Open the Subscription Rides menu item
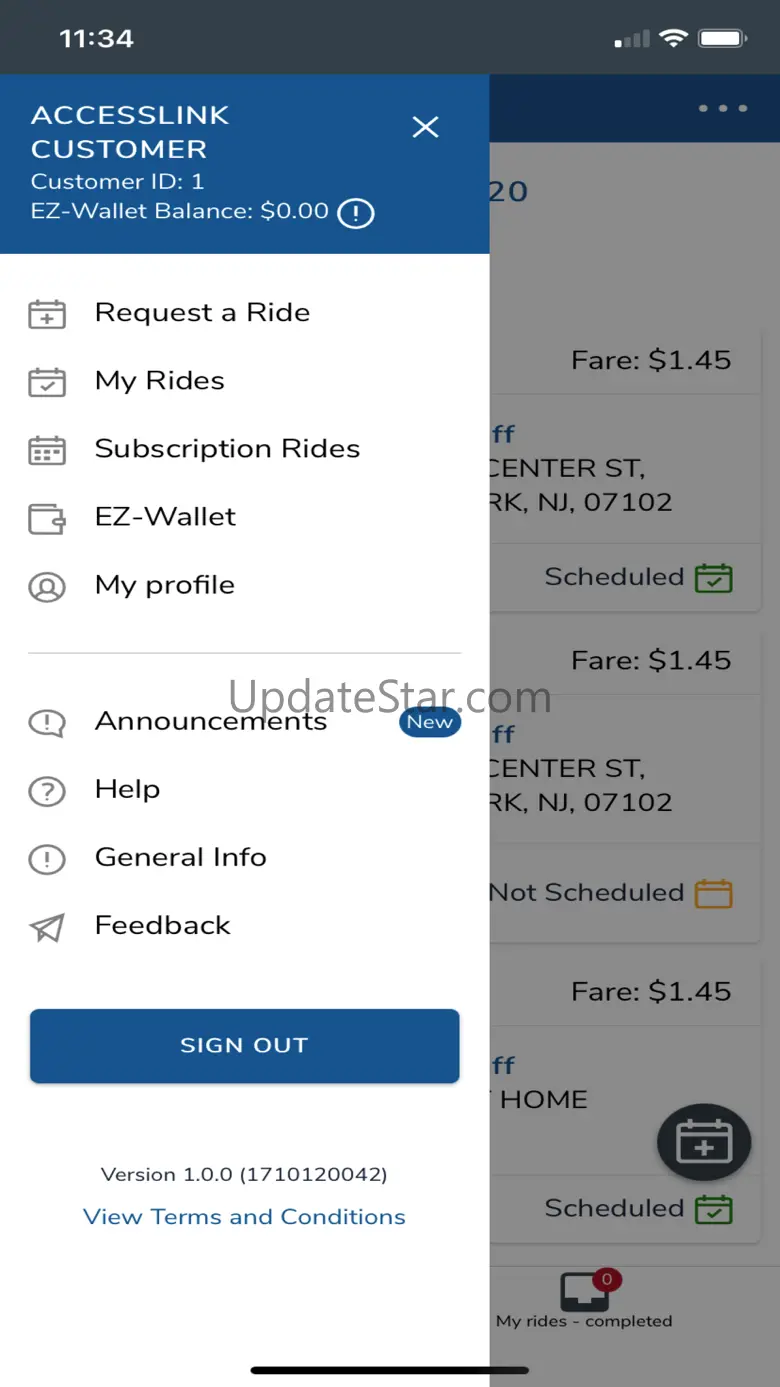This screenshot has width=780, height=1387. tap(227, 449)
